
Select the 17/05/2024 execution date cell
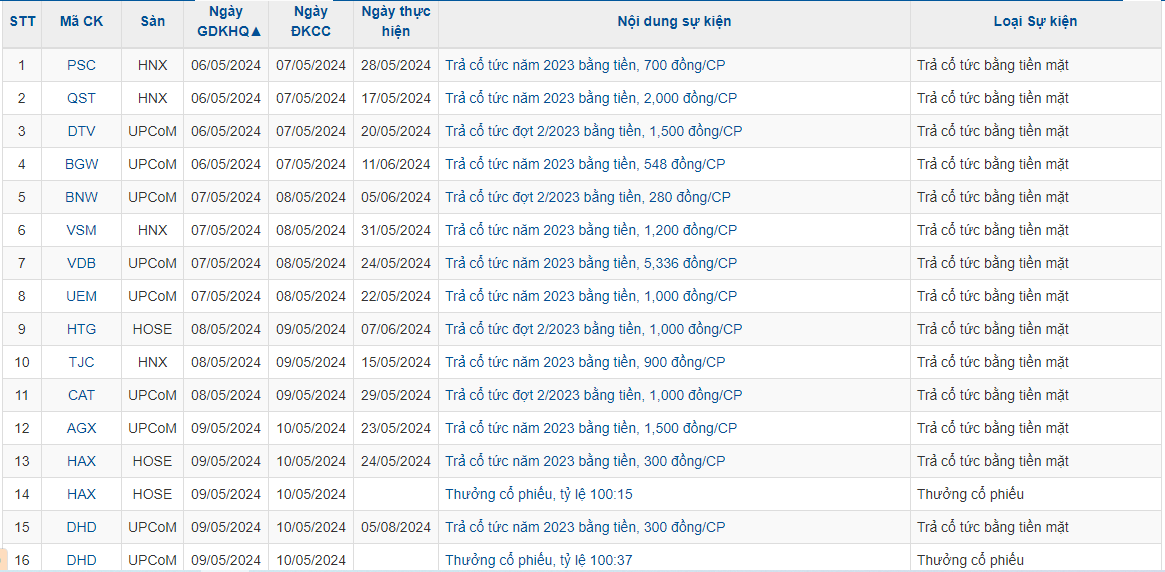click(396, 98)
